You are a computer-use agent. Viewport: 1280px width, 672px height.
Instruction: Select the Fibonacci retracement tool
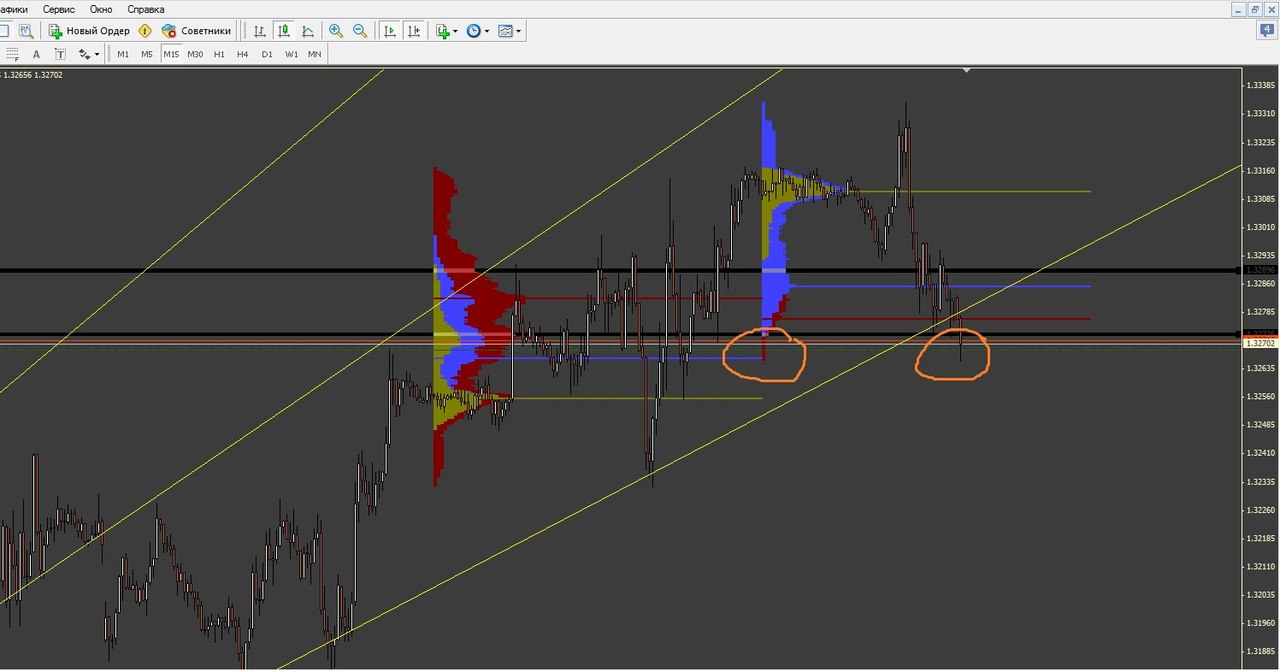[12, 54]
